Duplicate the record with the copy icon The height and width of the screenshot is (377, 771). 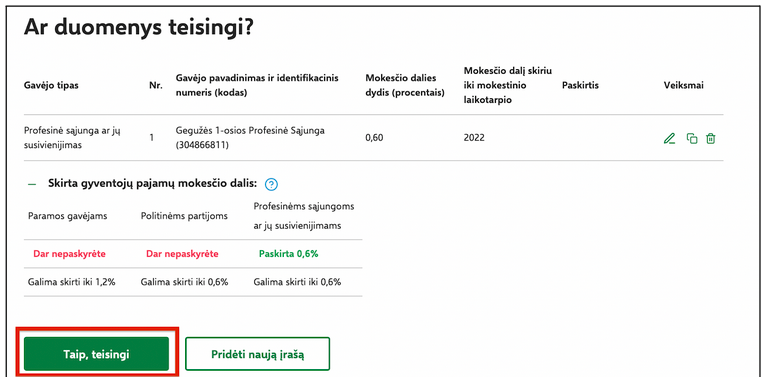(692, 139)
